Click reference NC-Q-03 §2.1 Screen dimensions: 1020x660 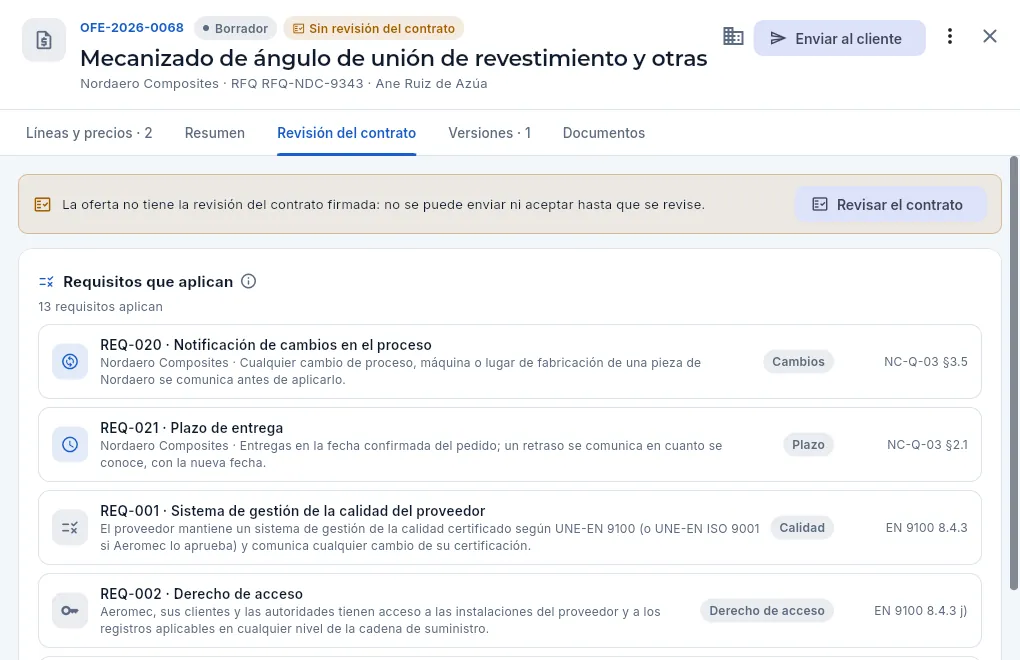tap(927, 445)
